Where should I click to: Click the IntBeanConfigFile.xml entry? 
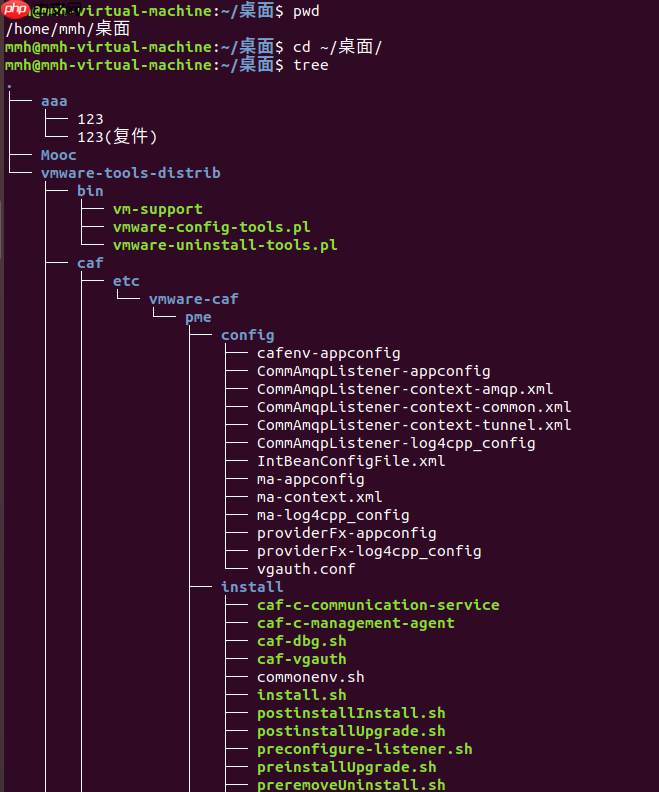(x=351, y=461)
